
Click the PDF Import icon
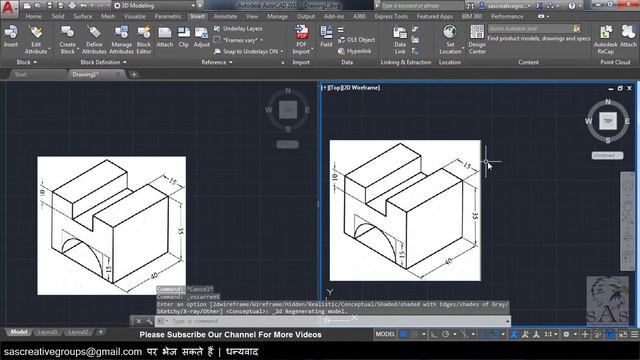point(301,32)
